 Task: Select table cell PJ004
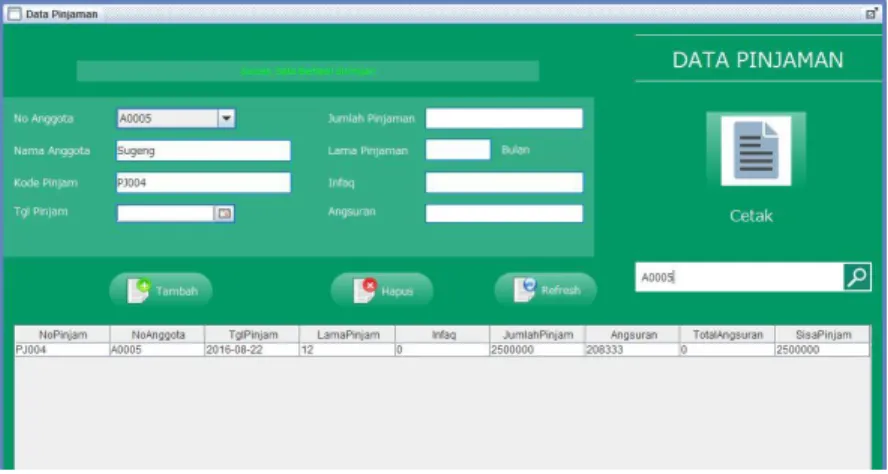pyautogui.click(x=62, y=350)
